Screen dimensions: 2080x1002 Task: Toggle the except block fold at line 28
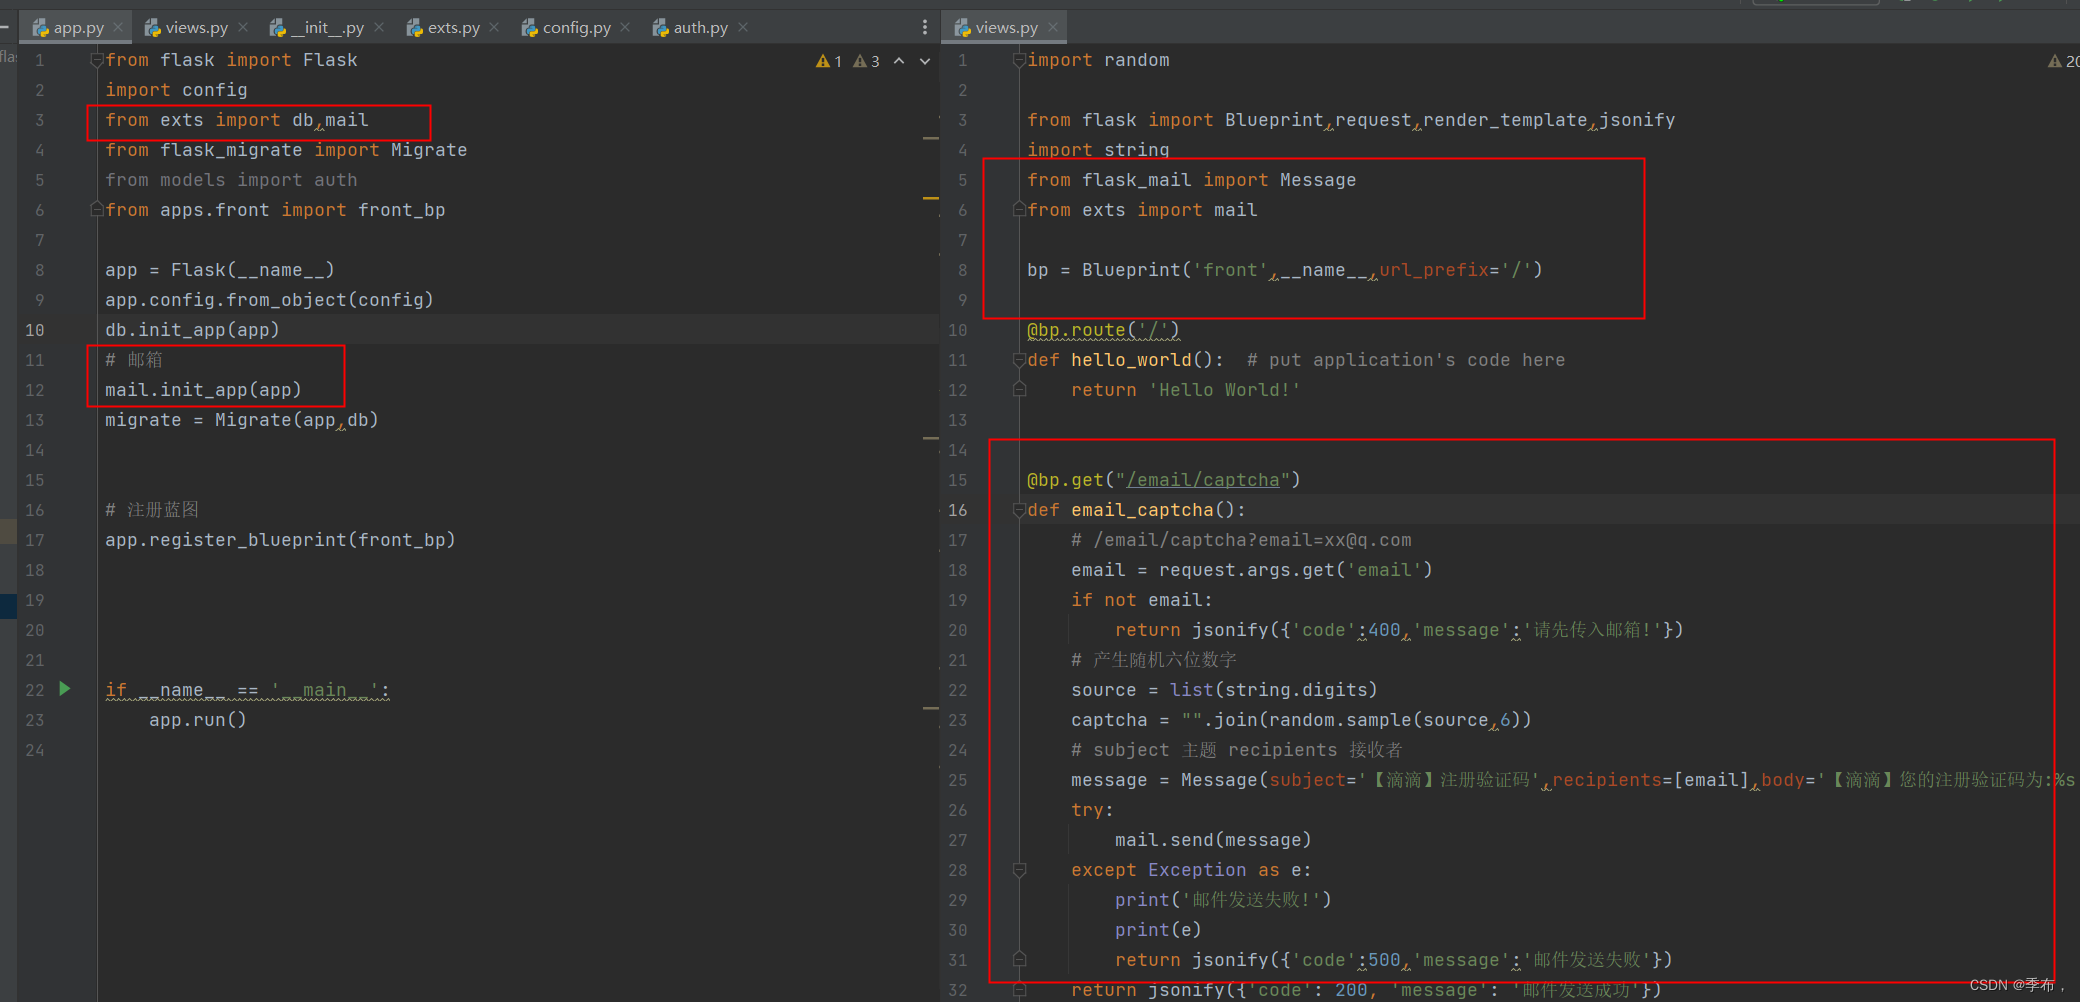pos(1019,870)
